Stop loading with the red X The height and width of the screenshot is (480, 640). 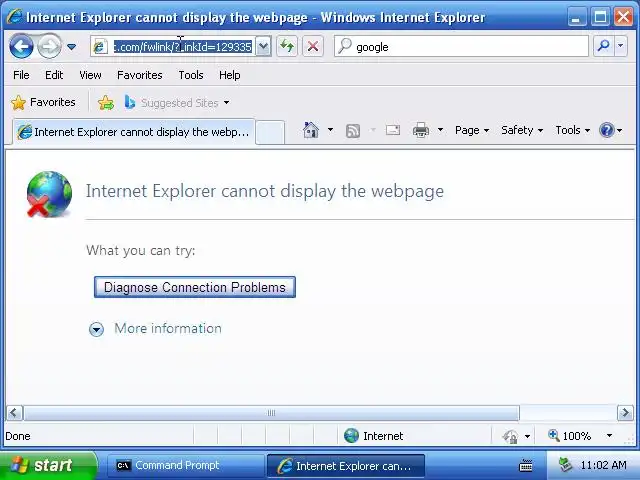313,46
